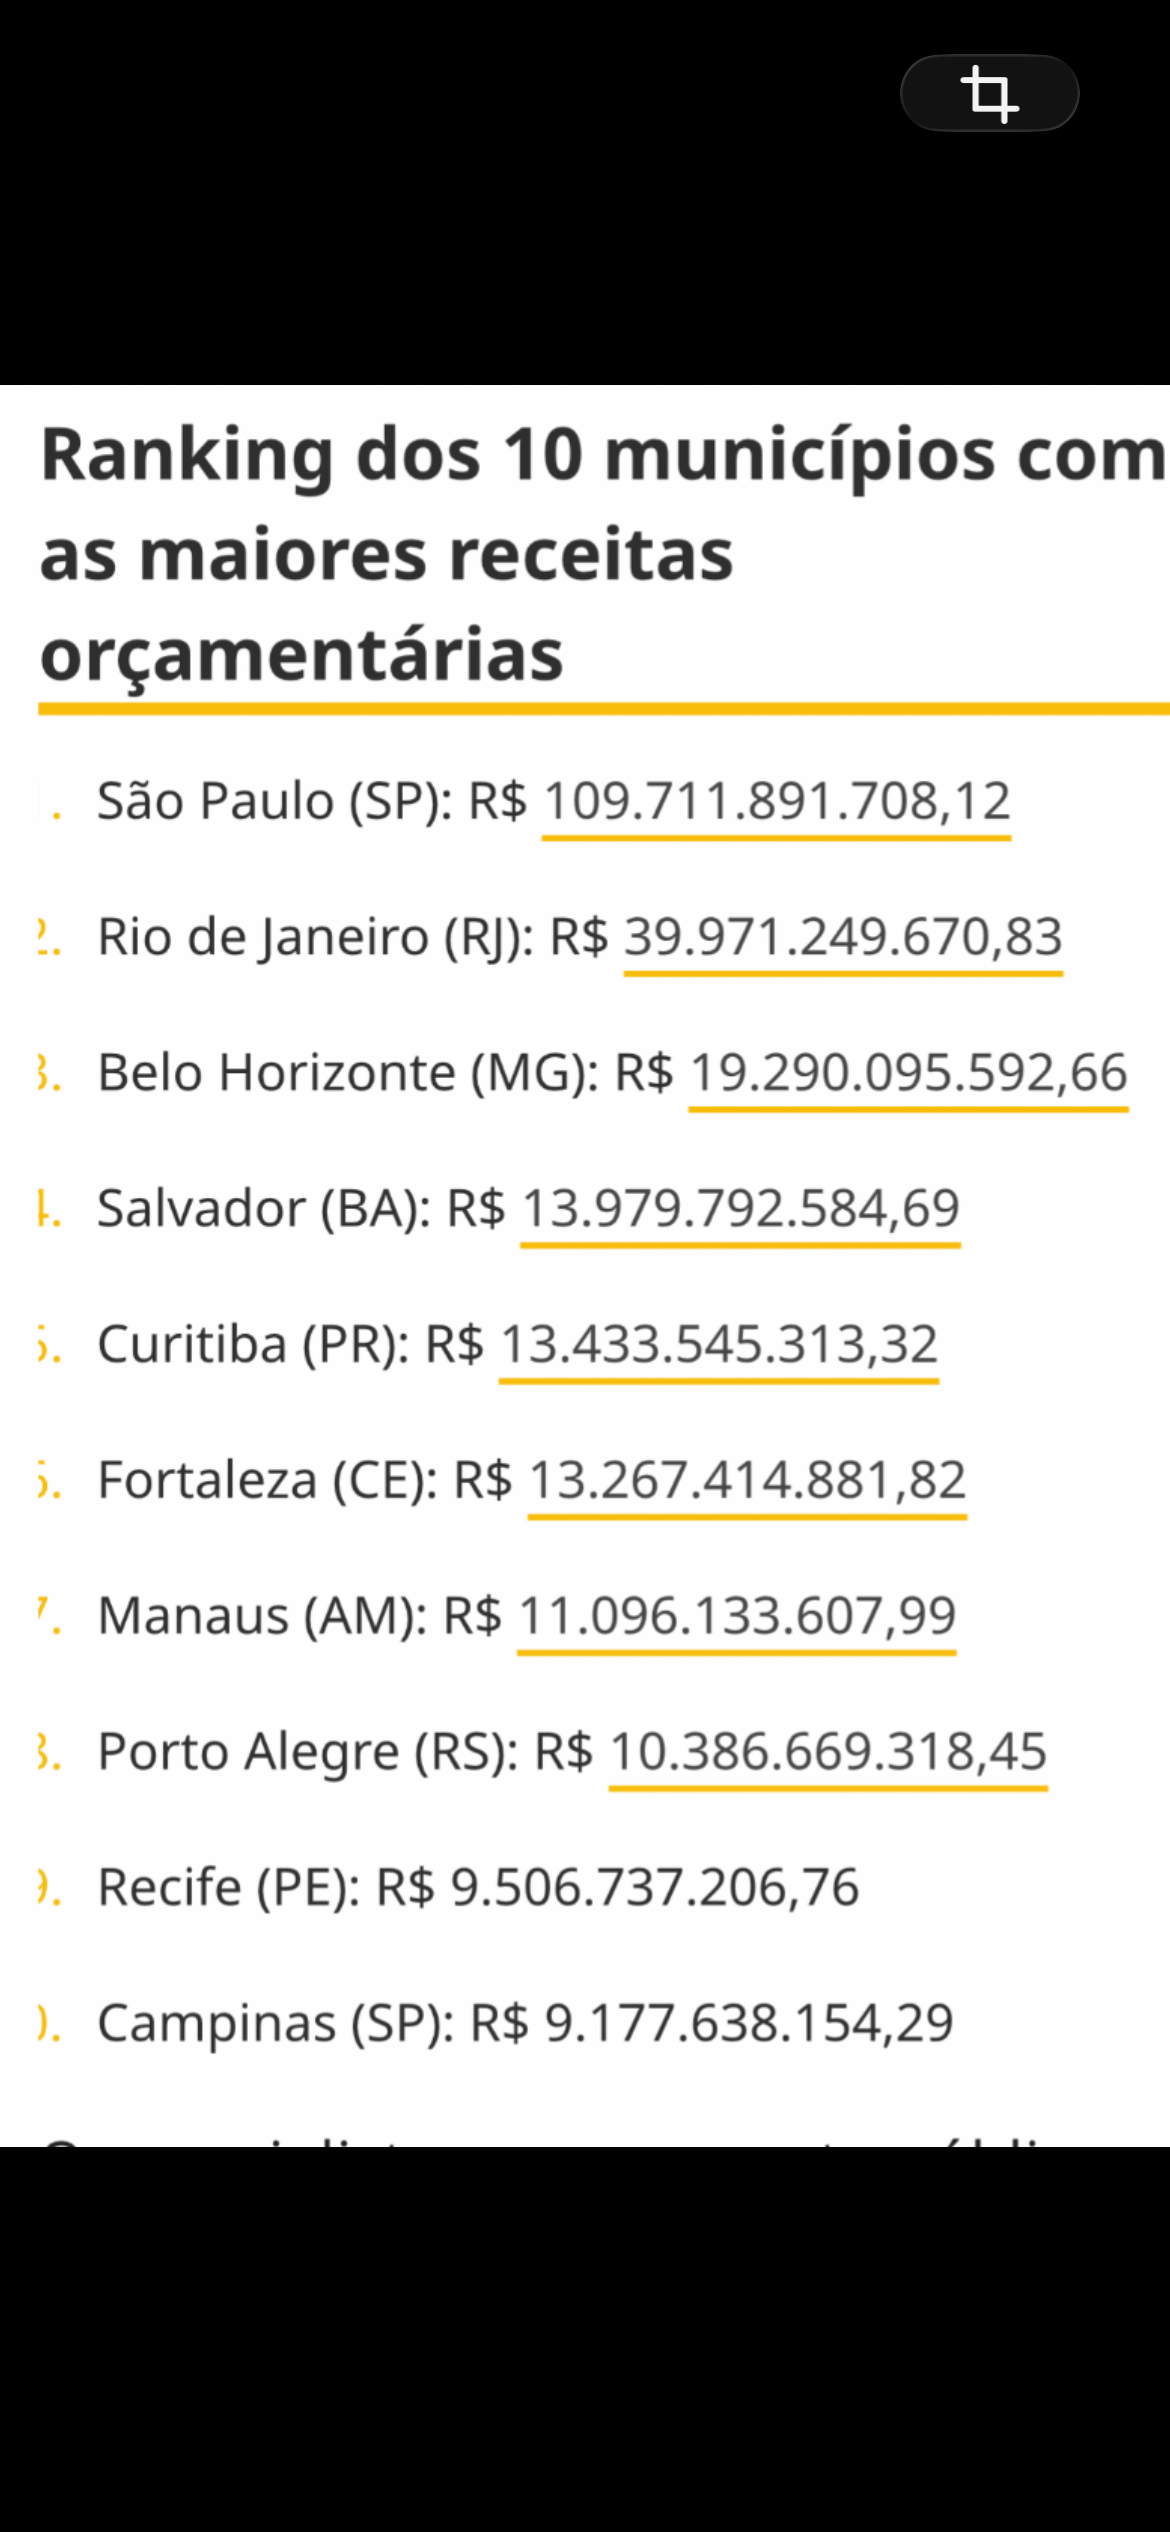This screenshot has width=1170, height=2532.
Task: Click Belo Horizonte amount 19.290.095.592,66
Action: click(x=908, y=1073)
